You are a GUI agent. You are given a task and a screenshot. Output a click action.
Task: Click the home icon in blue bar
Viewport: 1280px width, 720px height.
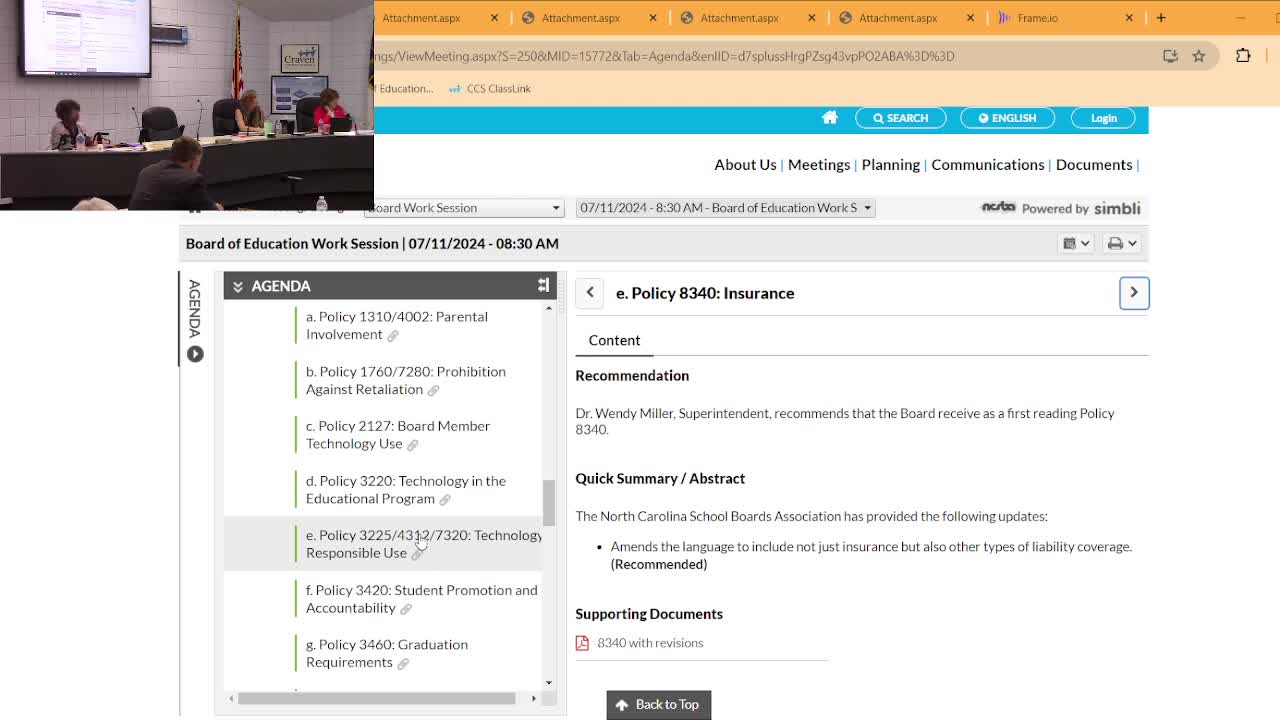829,118
